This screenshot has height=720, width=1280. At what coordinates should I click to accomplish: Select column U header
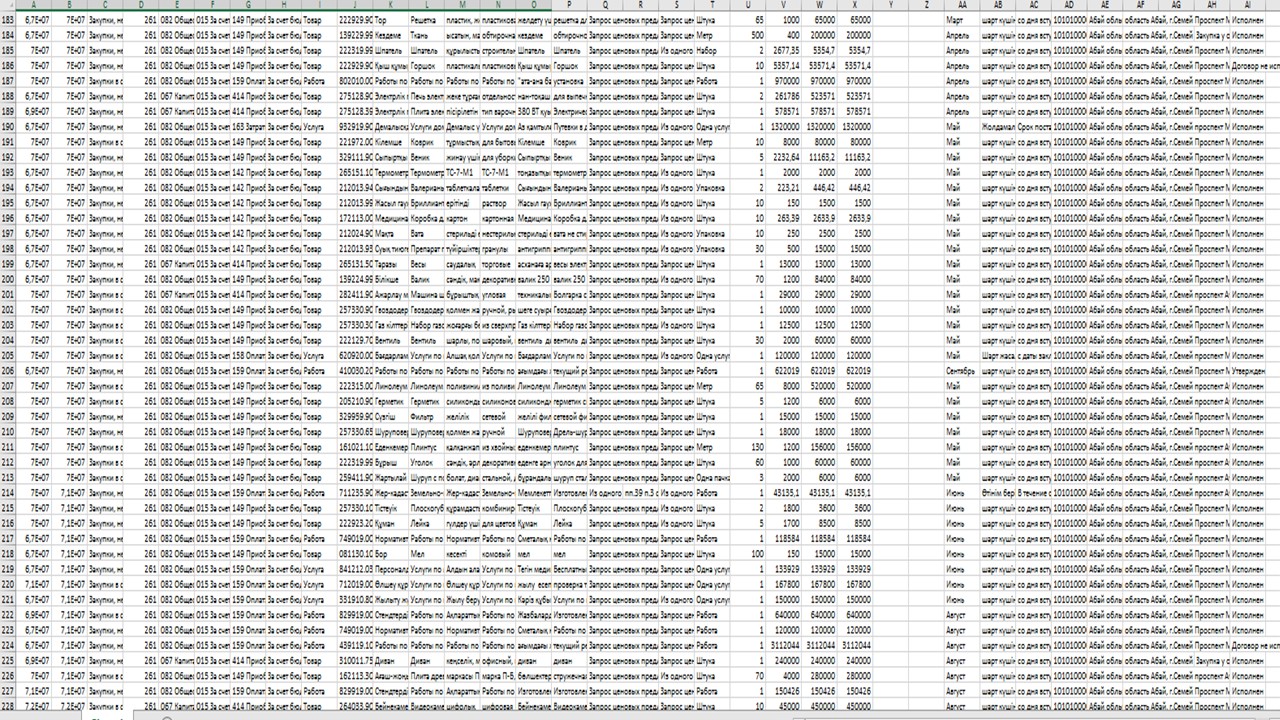click(748, 5)
